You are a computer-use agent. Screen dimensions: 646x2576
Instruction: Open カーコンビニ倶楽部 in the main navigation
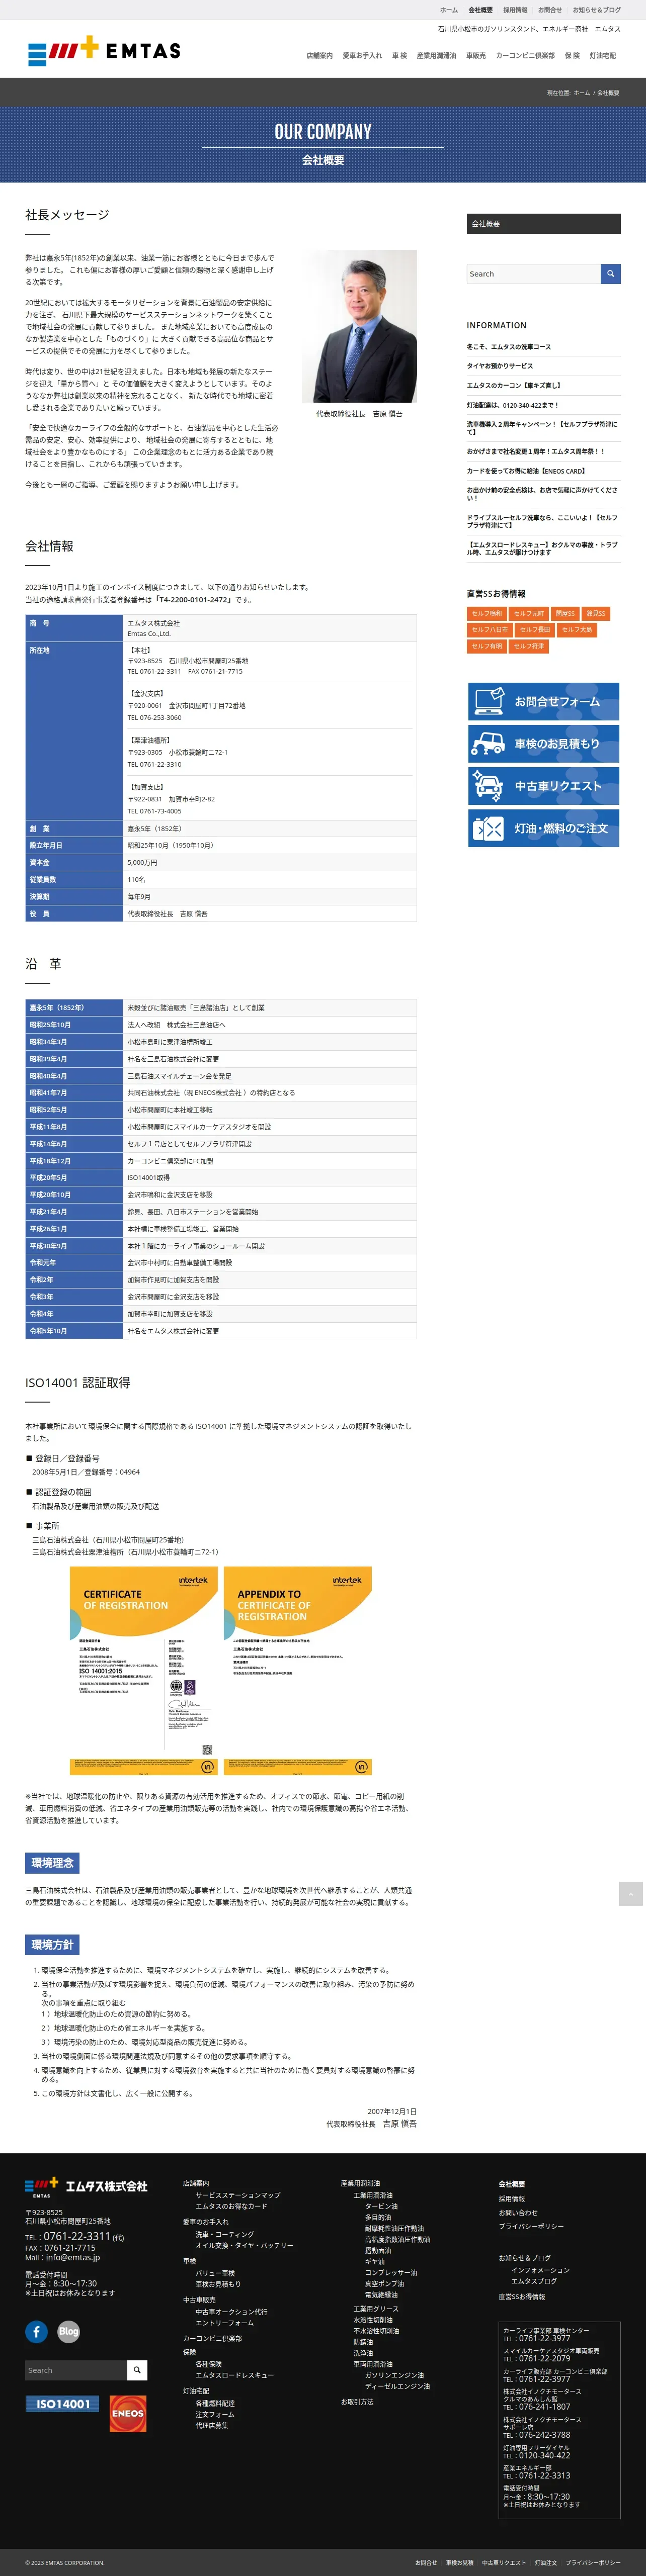click(525, 56)
